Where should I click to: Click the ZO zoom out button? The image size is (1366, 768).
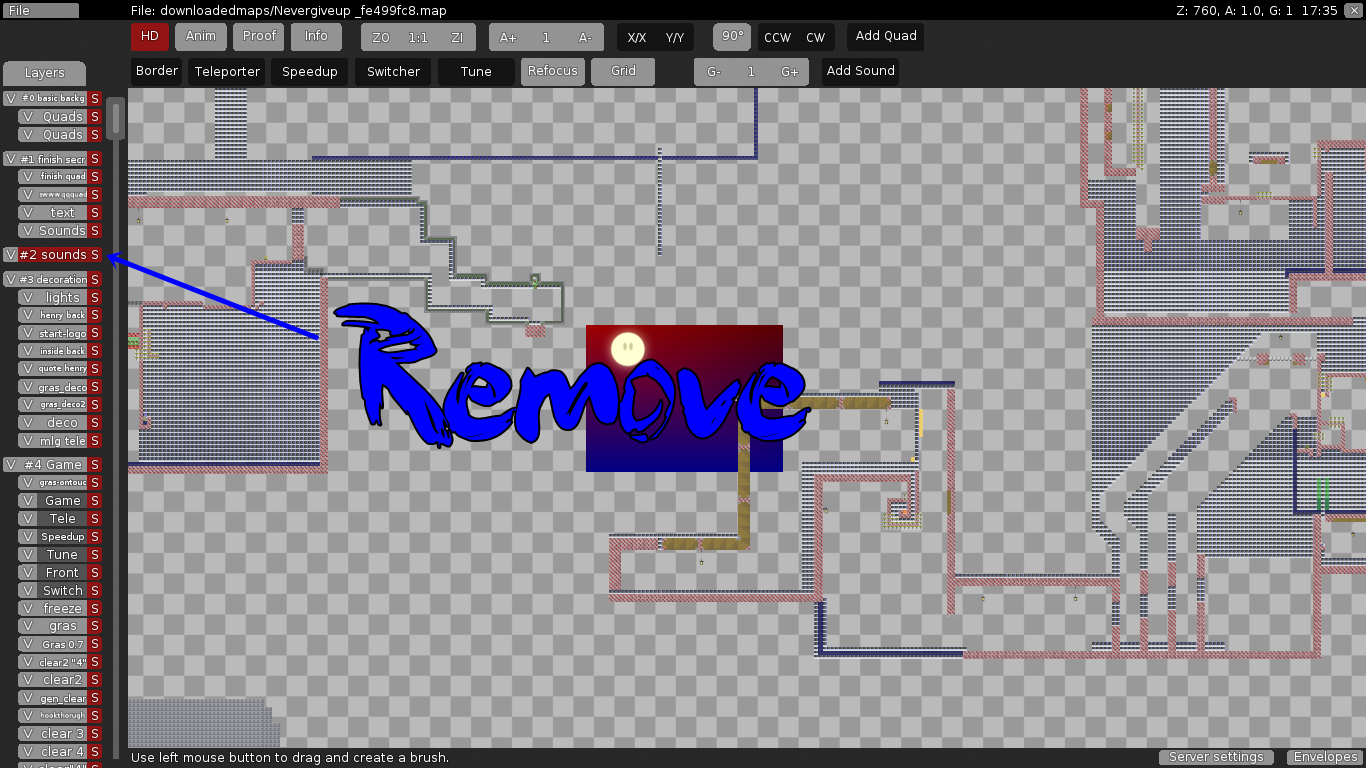click(381, 37)
